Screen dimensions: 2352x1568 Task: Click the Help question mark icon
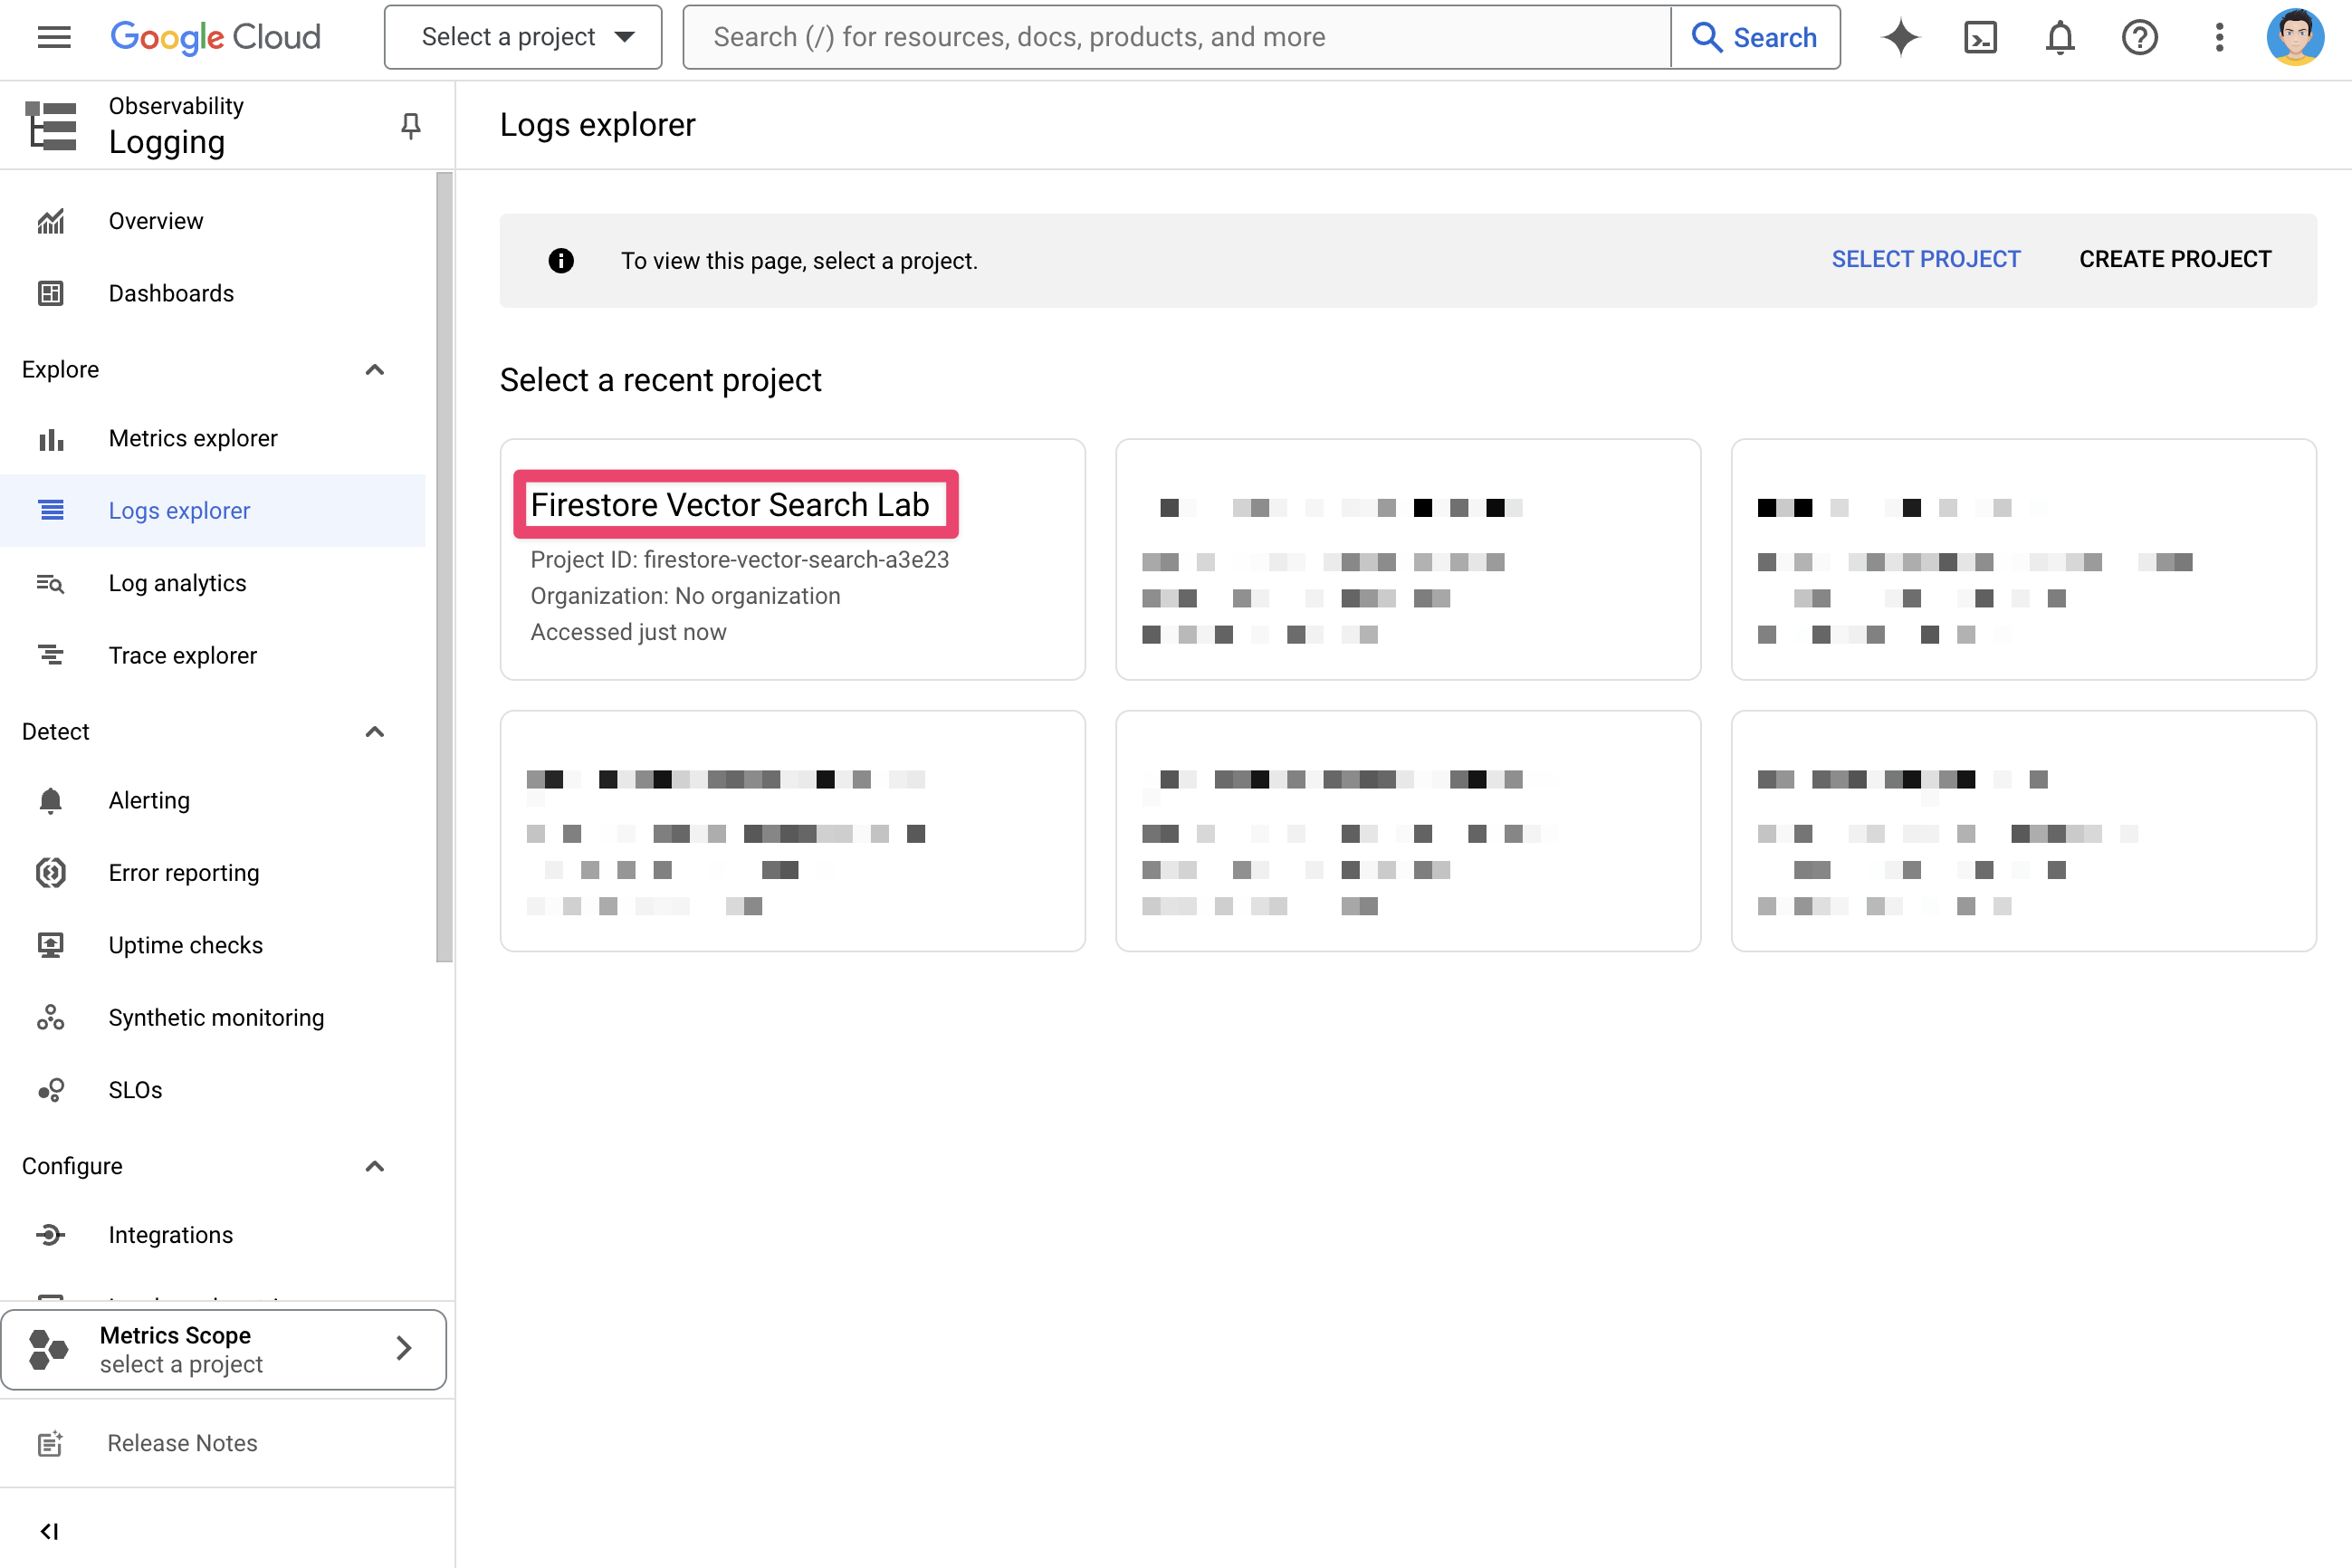point(2140,37)
